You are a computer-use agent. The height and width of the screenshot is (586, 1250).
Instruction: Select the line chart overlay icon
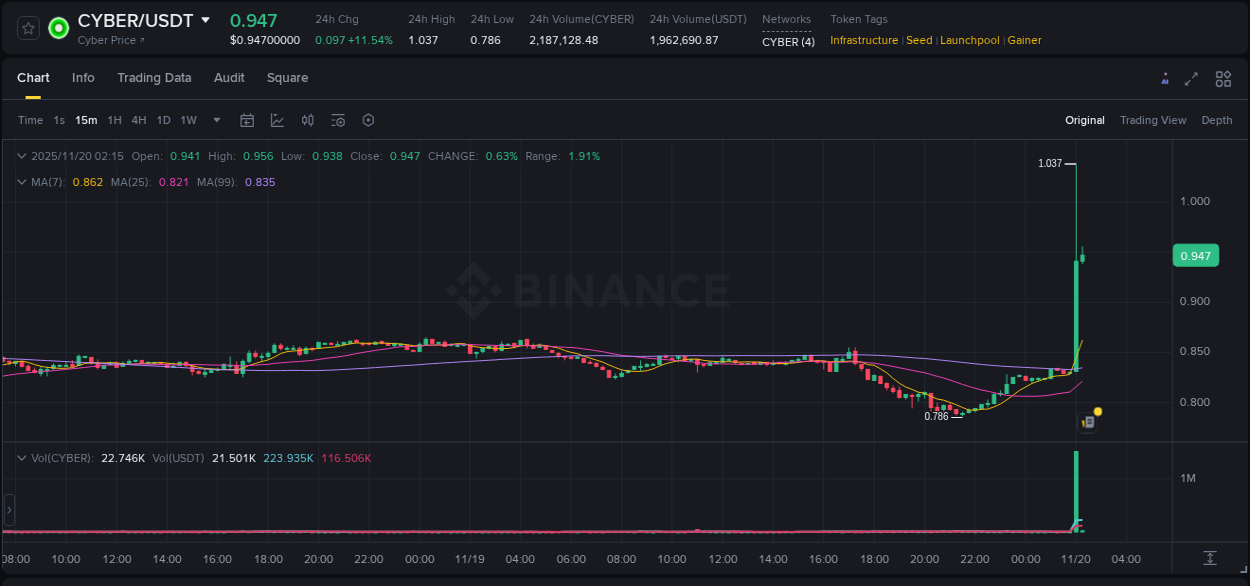click(277, 120)
